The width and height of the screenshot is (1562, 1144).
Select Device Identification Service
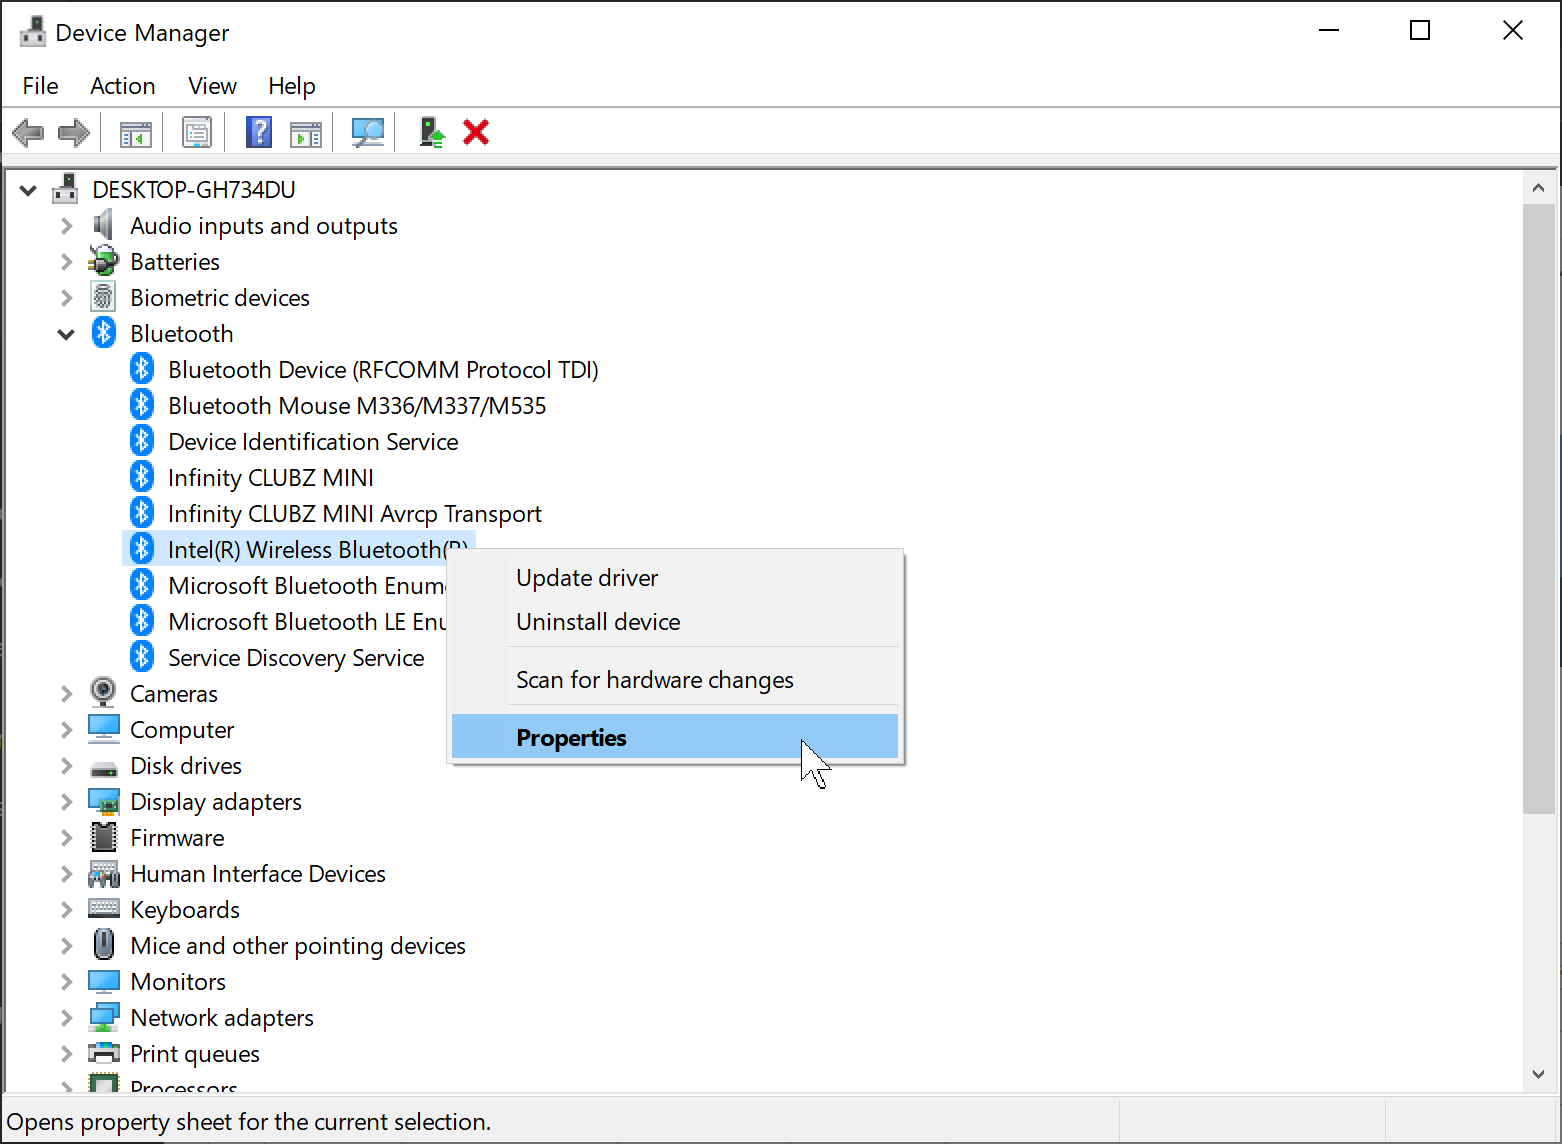tap(313, 442)
